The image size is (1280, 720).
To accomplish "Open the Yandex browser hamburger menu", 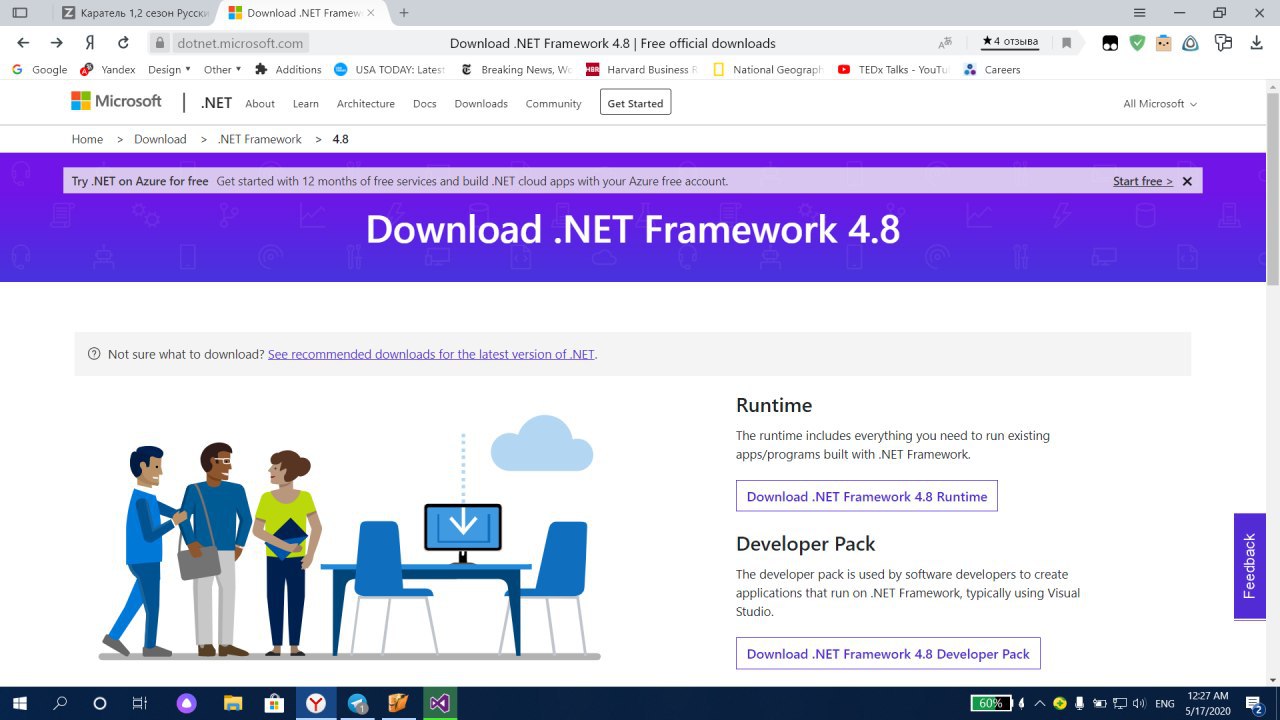I will [1140, 12].
